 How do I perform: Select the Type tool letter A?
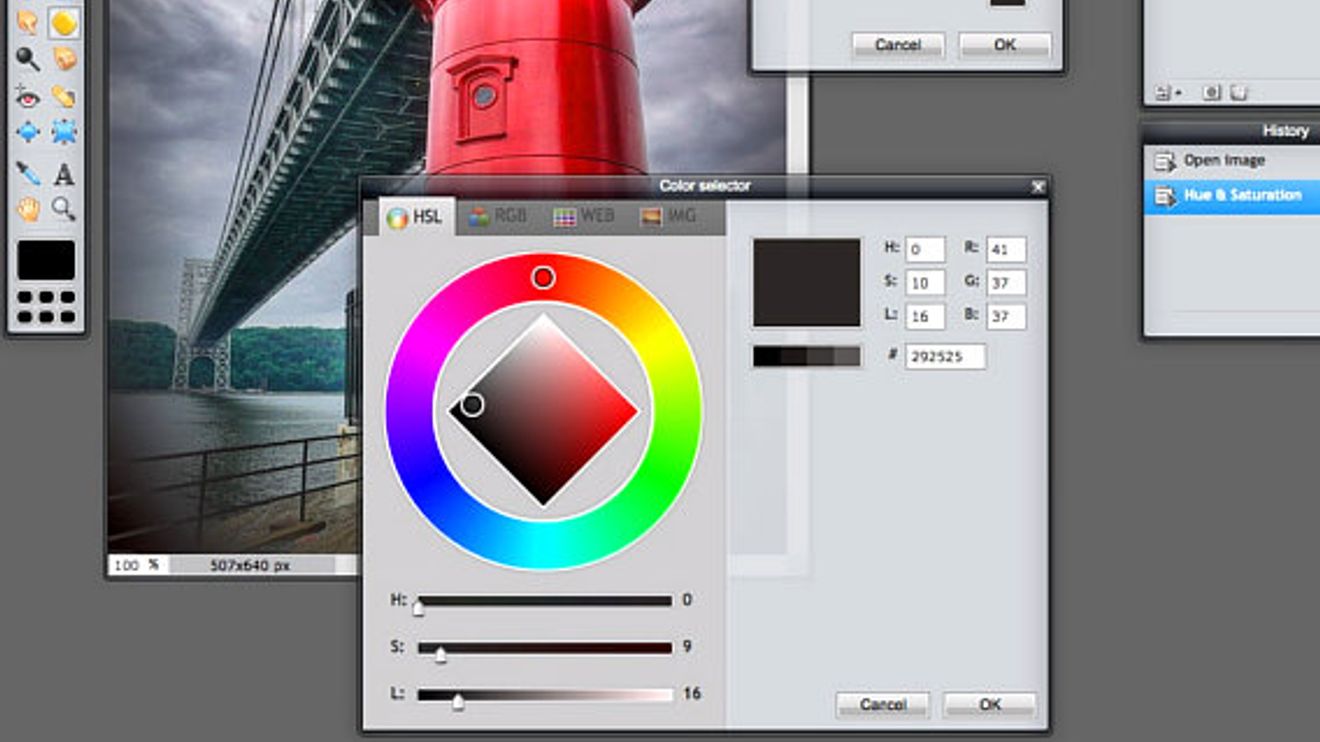[64, 174]
